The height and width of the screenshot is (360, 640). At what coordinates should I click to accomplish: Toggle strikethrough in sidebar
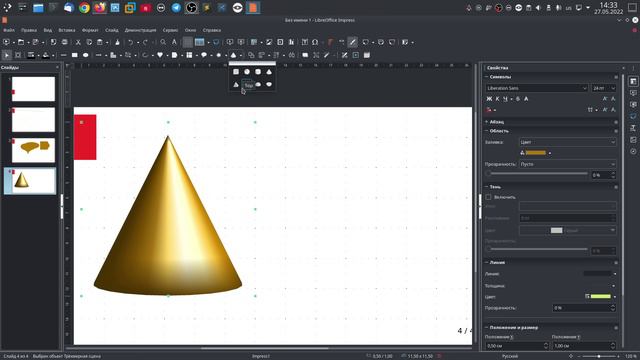[x=518, y=99]
